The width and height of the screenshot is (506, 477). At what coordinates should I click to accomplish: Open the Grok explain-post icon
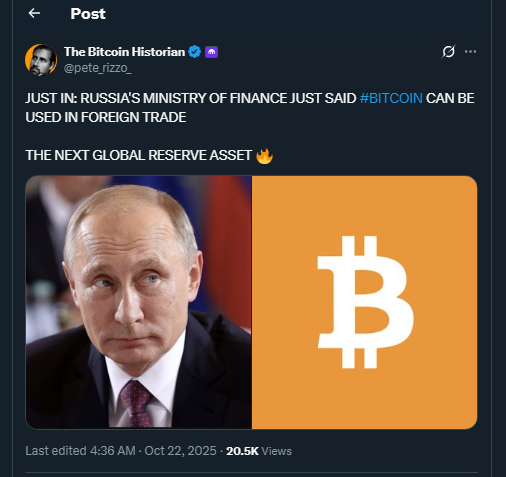[x=448, y=52]
